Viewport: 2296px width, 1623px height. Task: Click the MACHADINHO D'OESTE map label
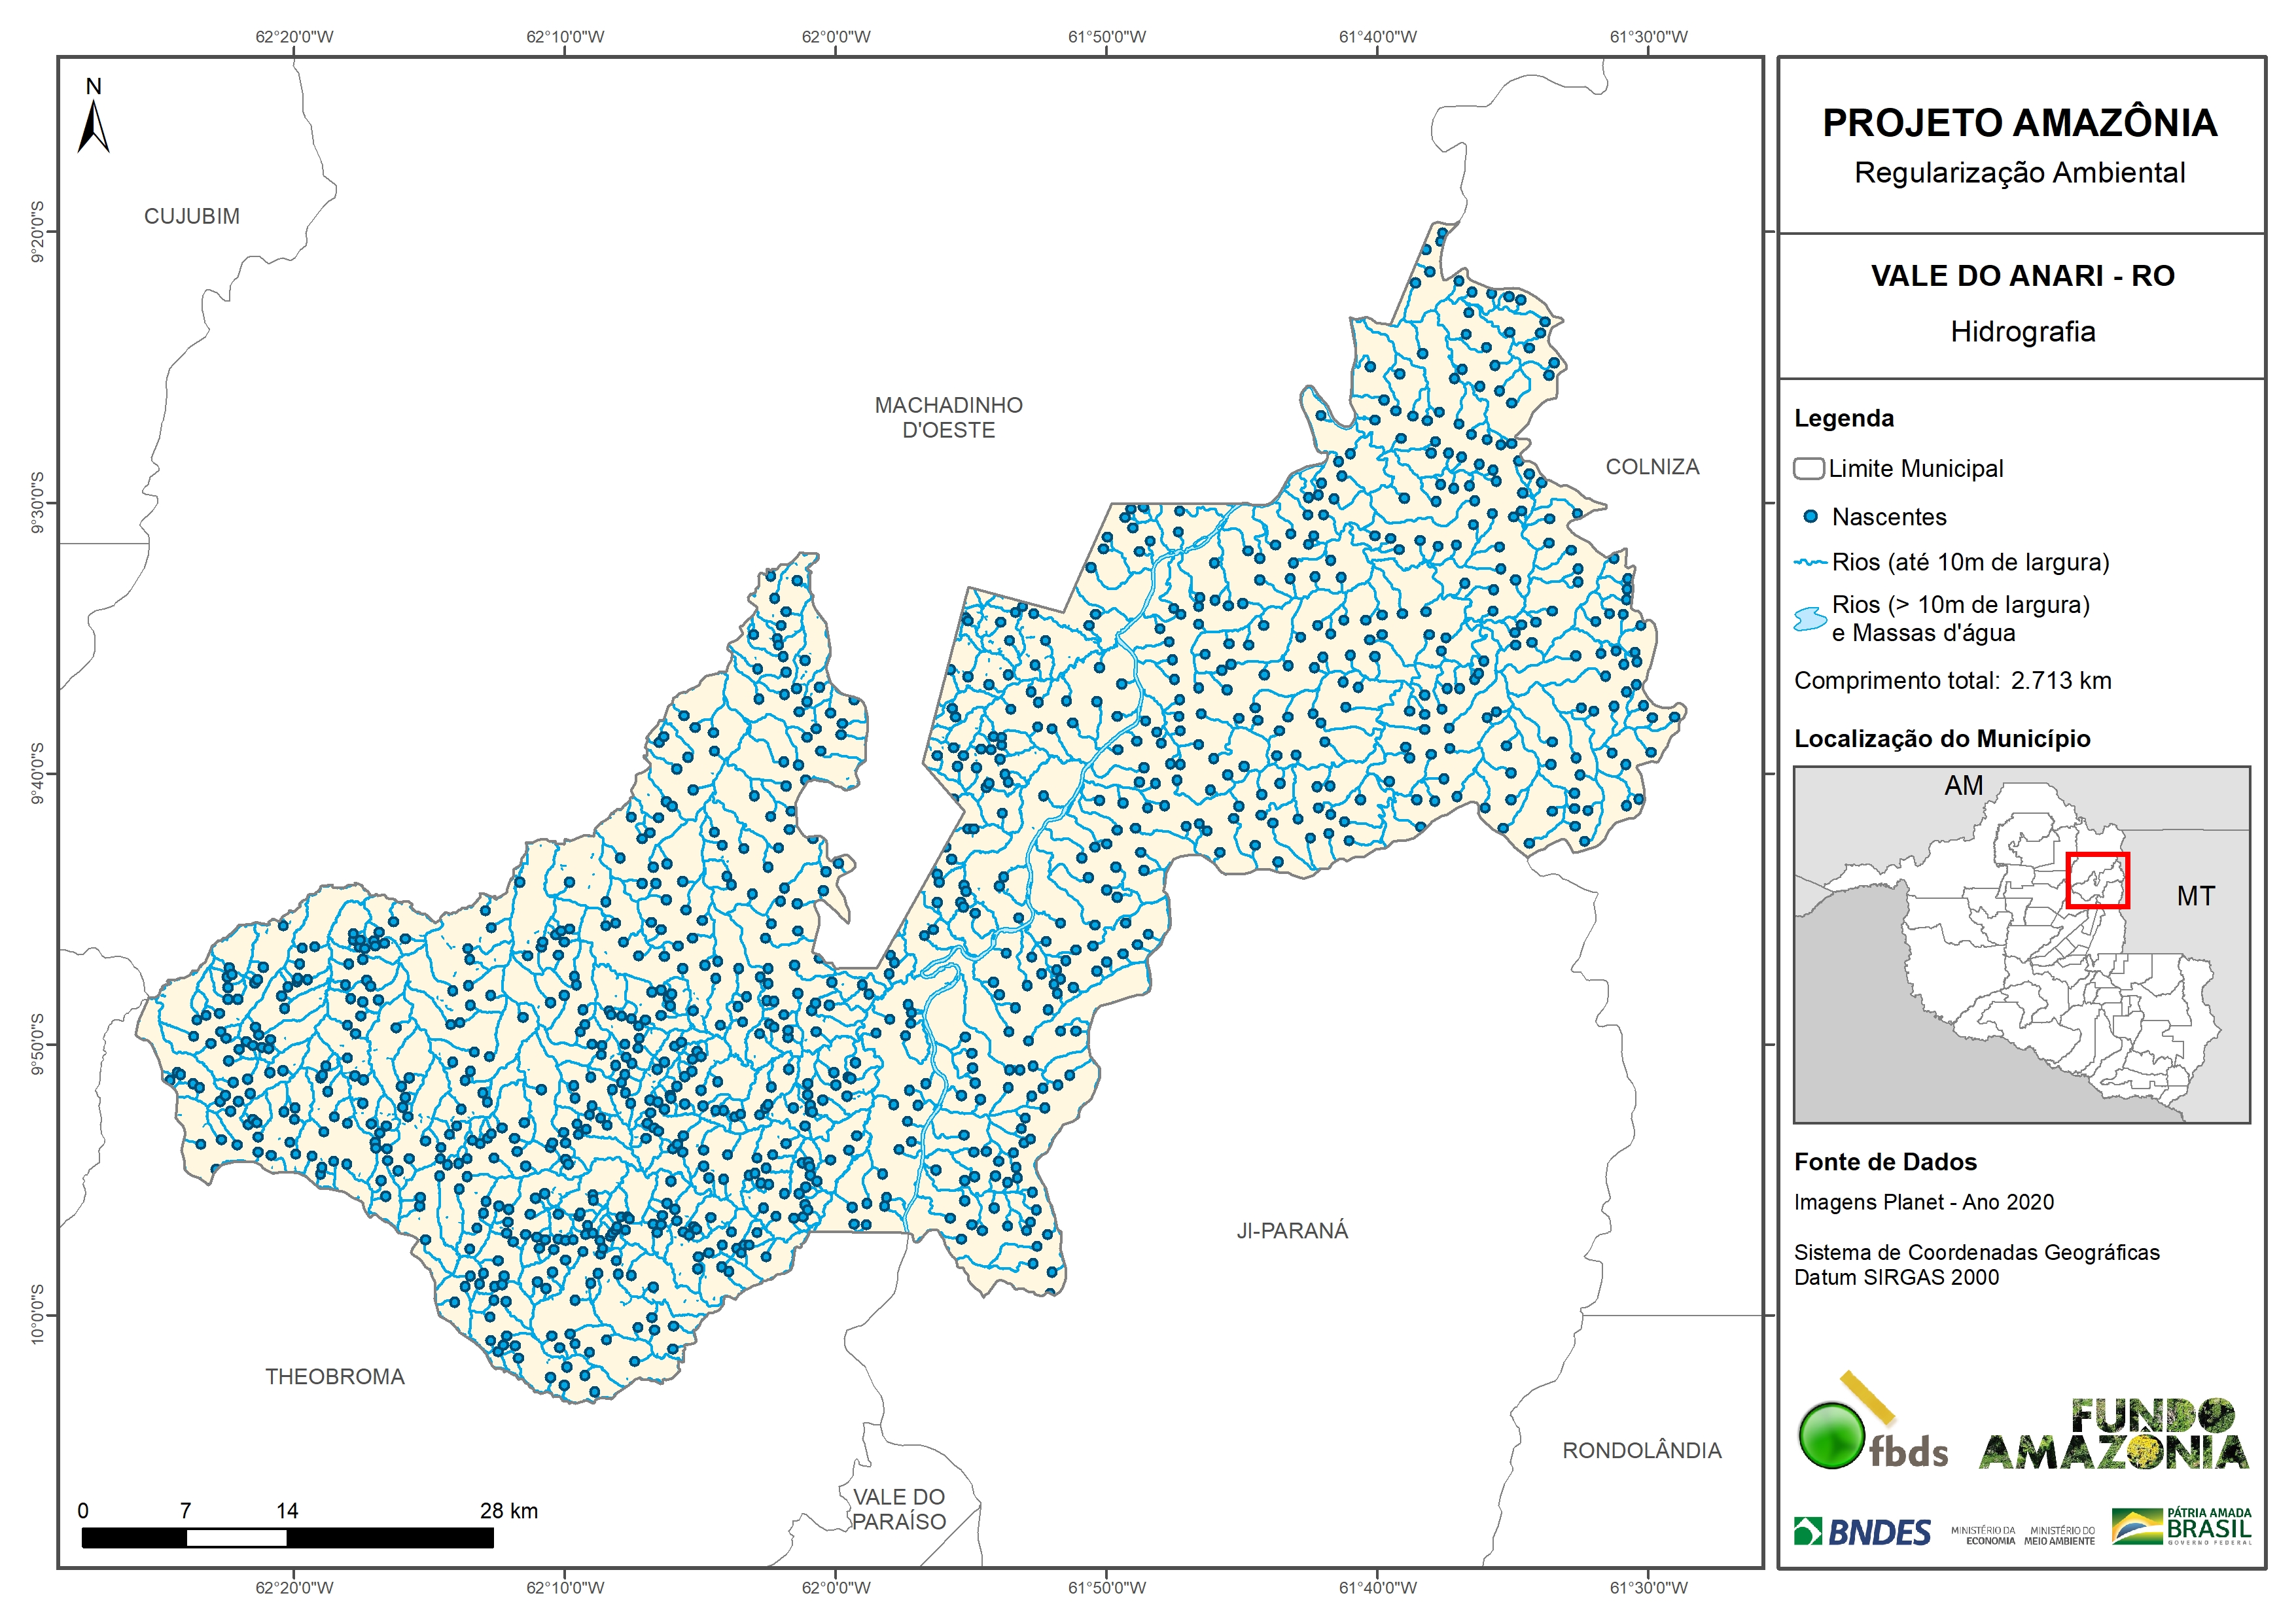[x=948, y=418]
